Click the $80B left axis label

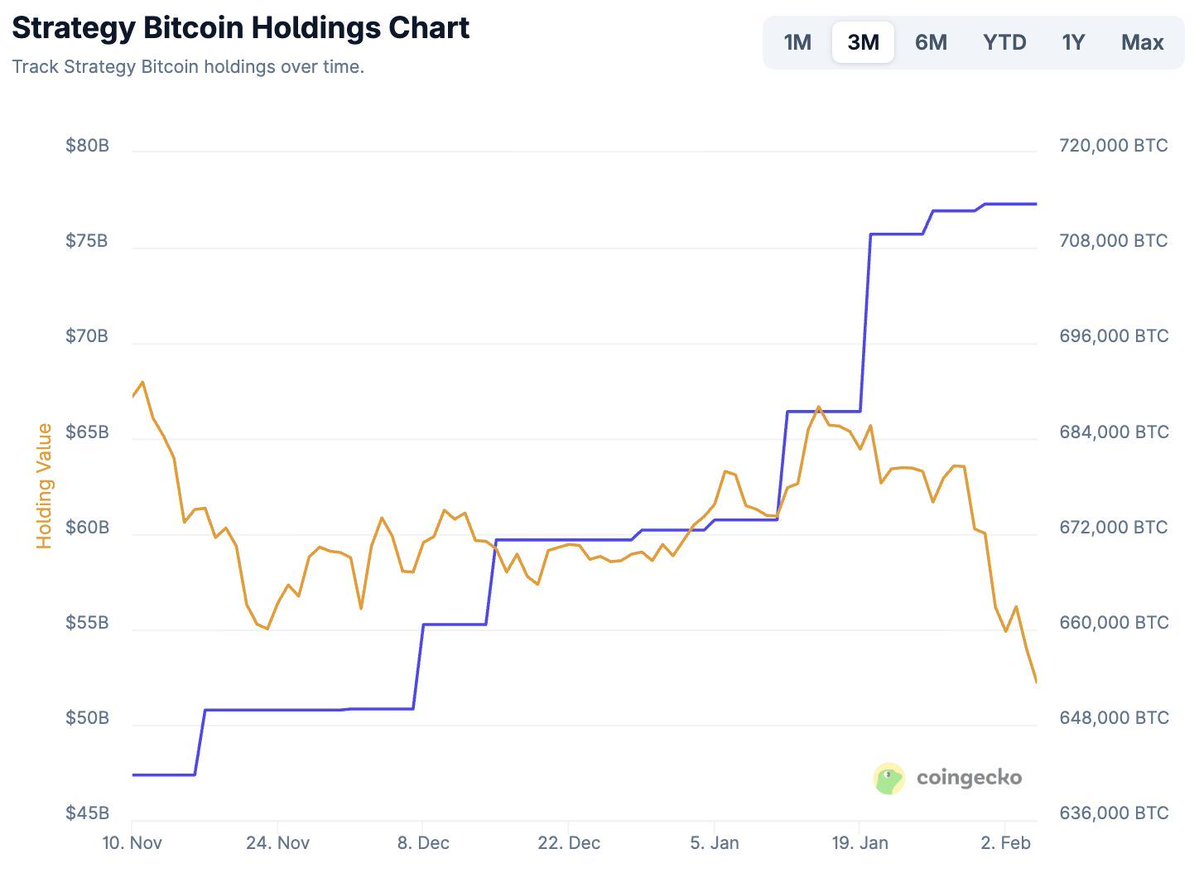coord(87,146)
